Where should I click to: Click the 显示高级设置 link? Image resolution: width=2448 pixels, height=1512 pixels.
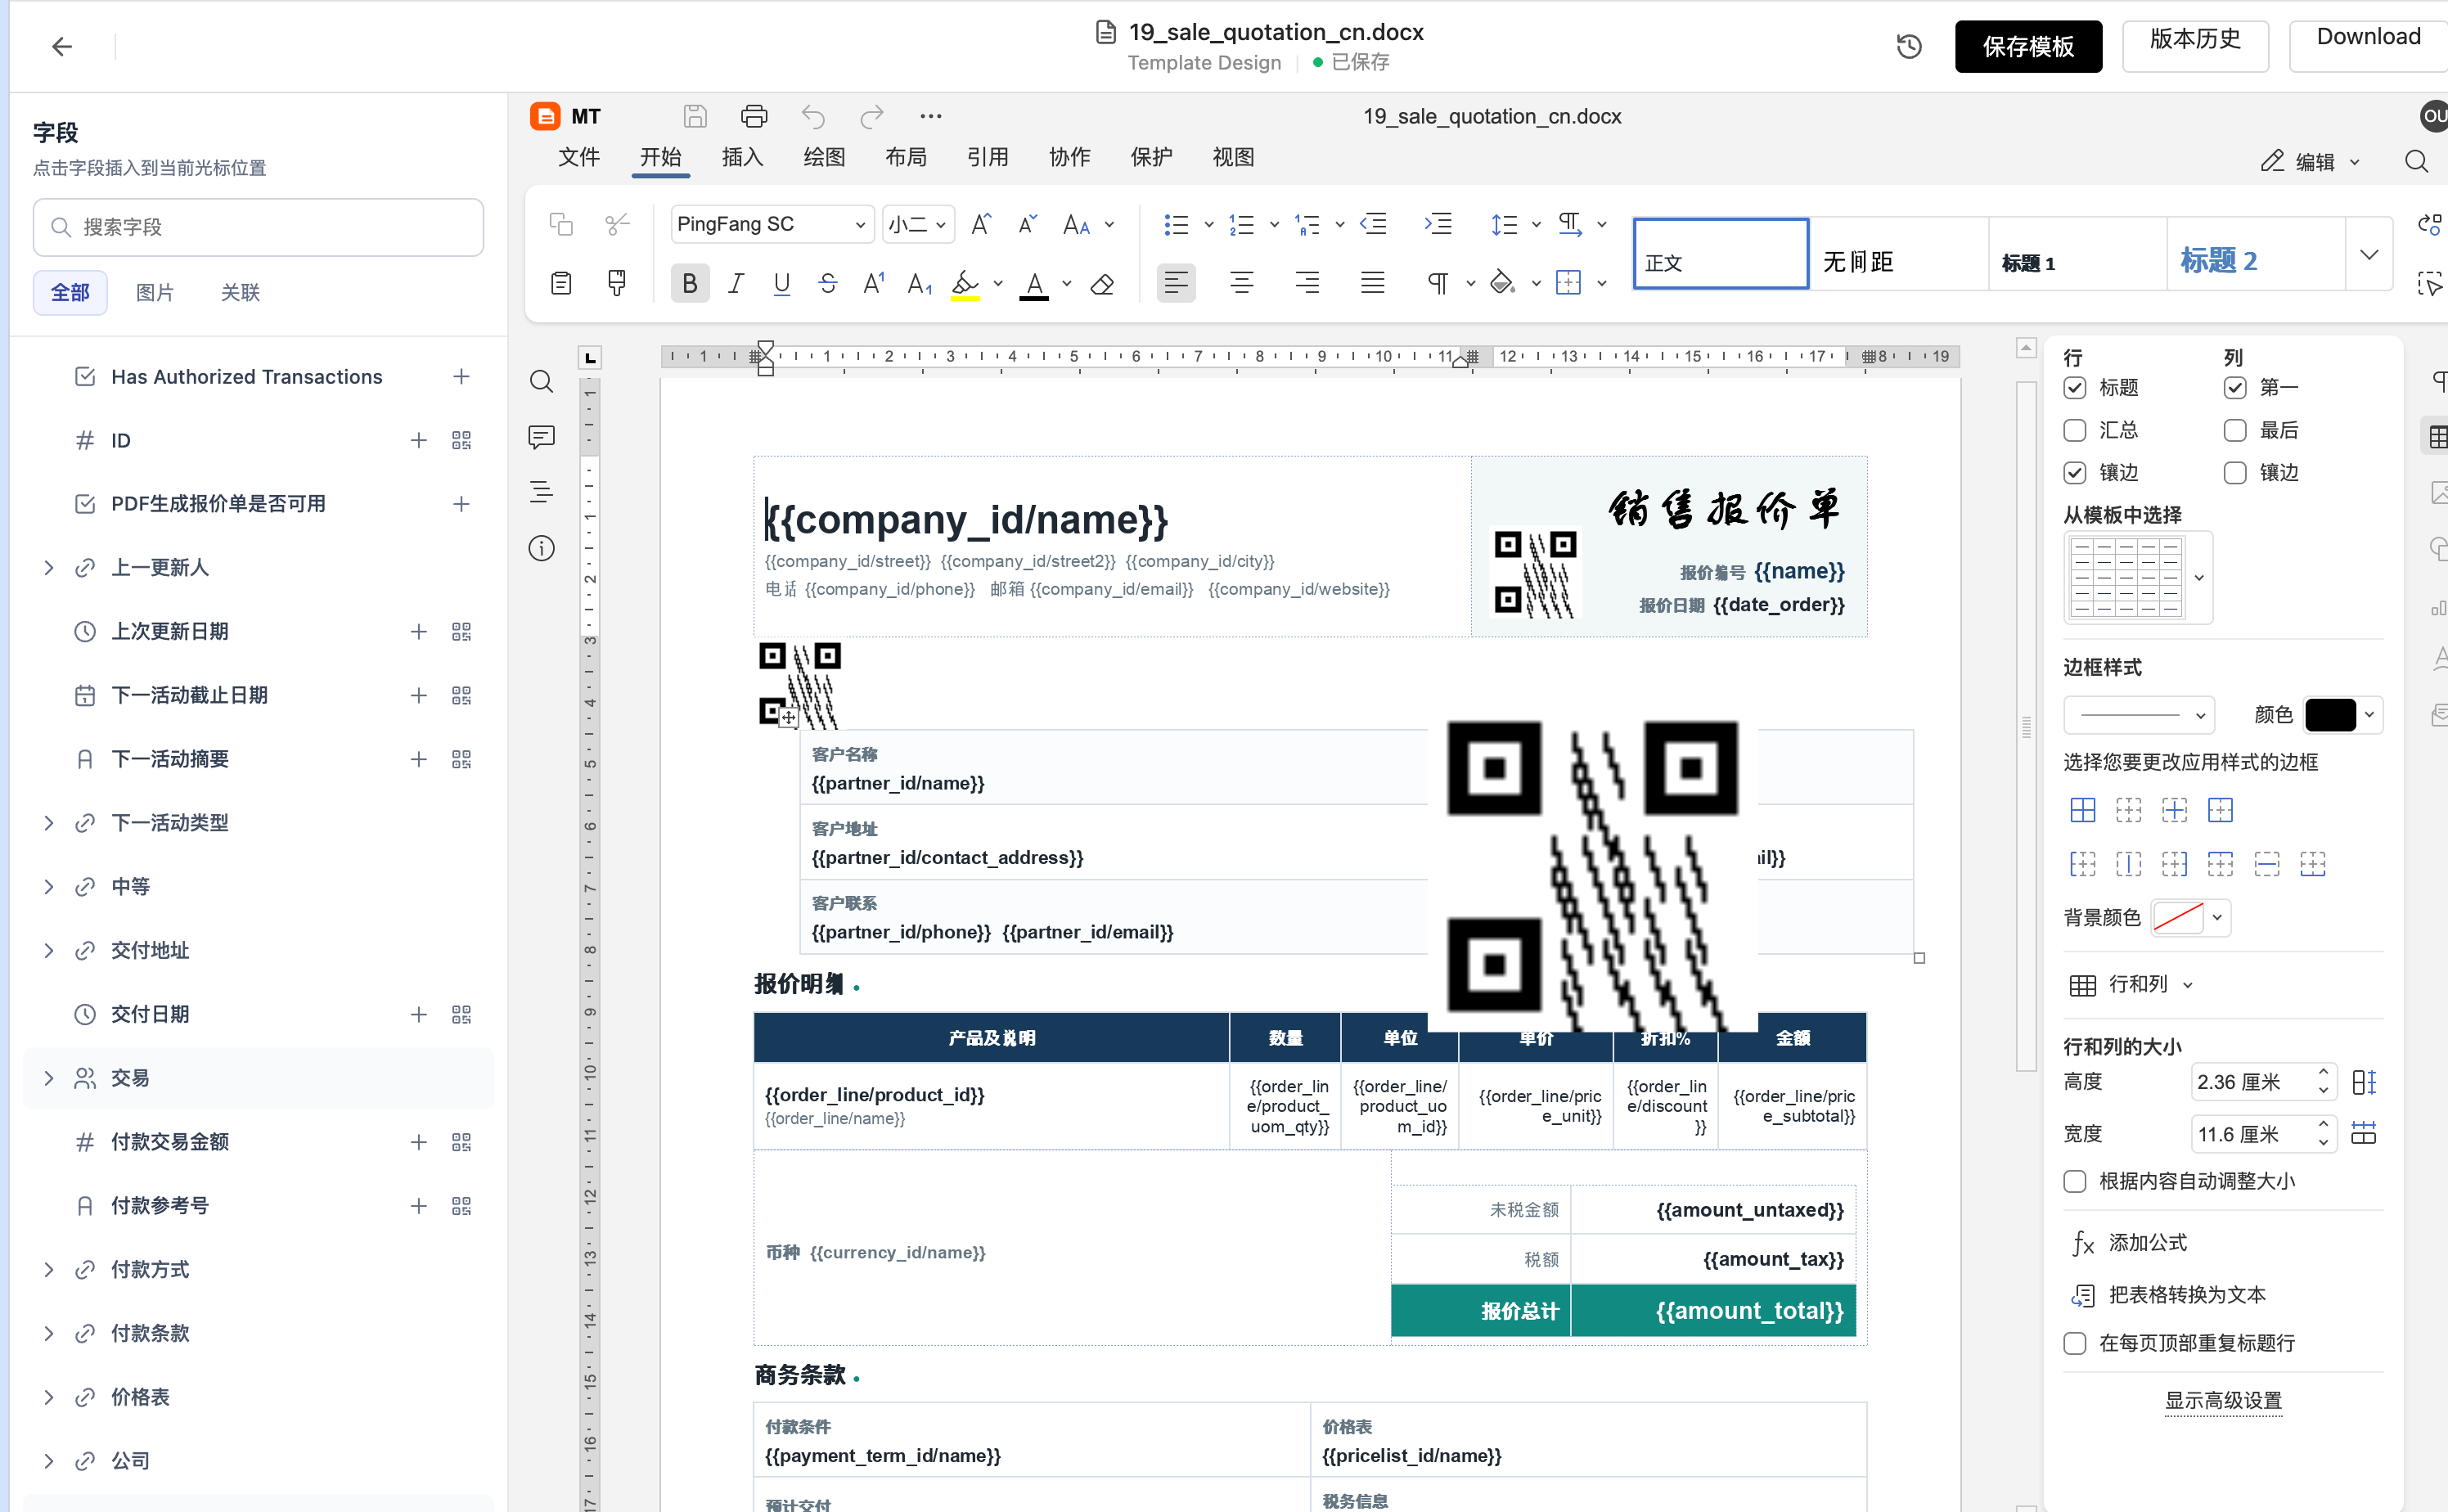click(2223, 1401)
